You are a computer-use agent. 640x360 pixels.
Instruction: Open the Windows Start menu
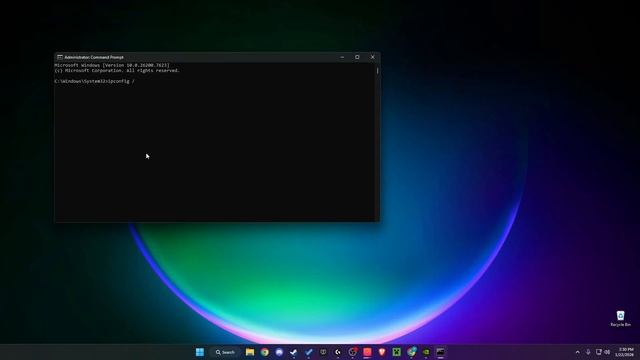(200, 352)
